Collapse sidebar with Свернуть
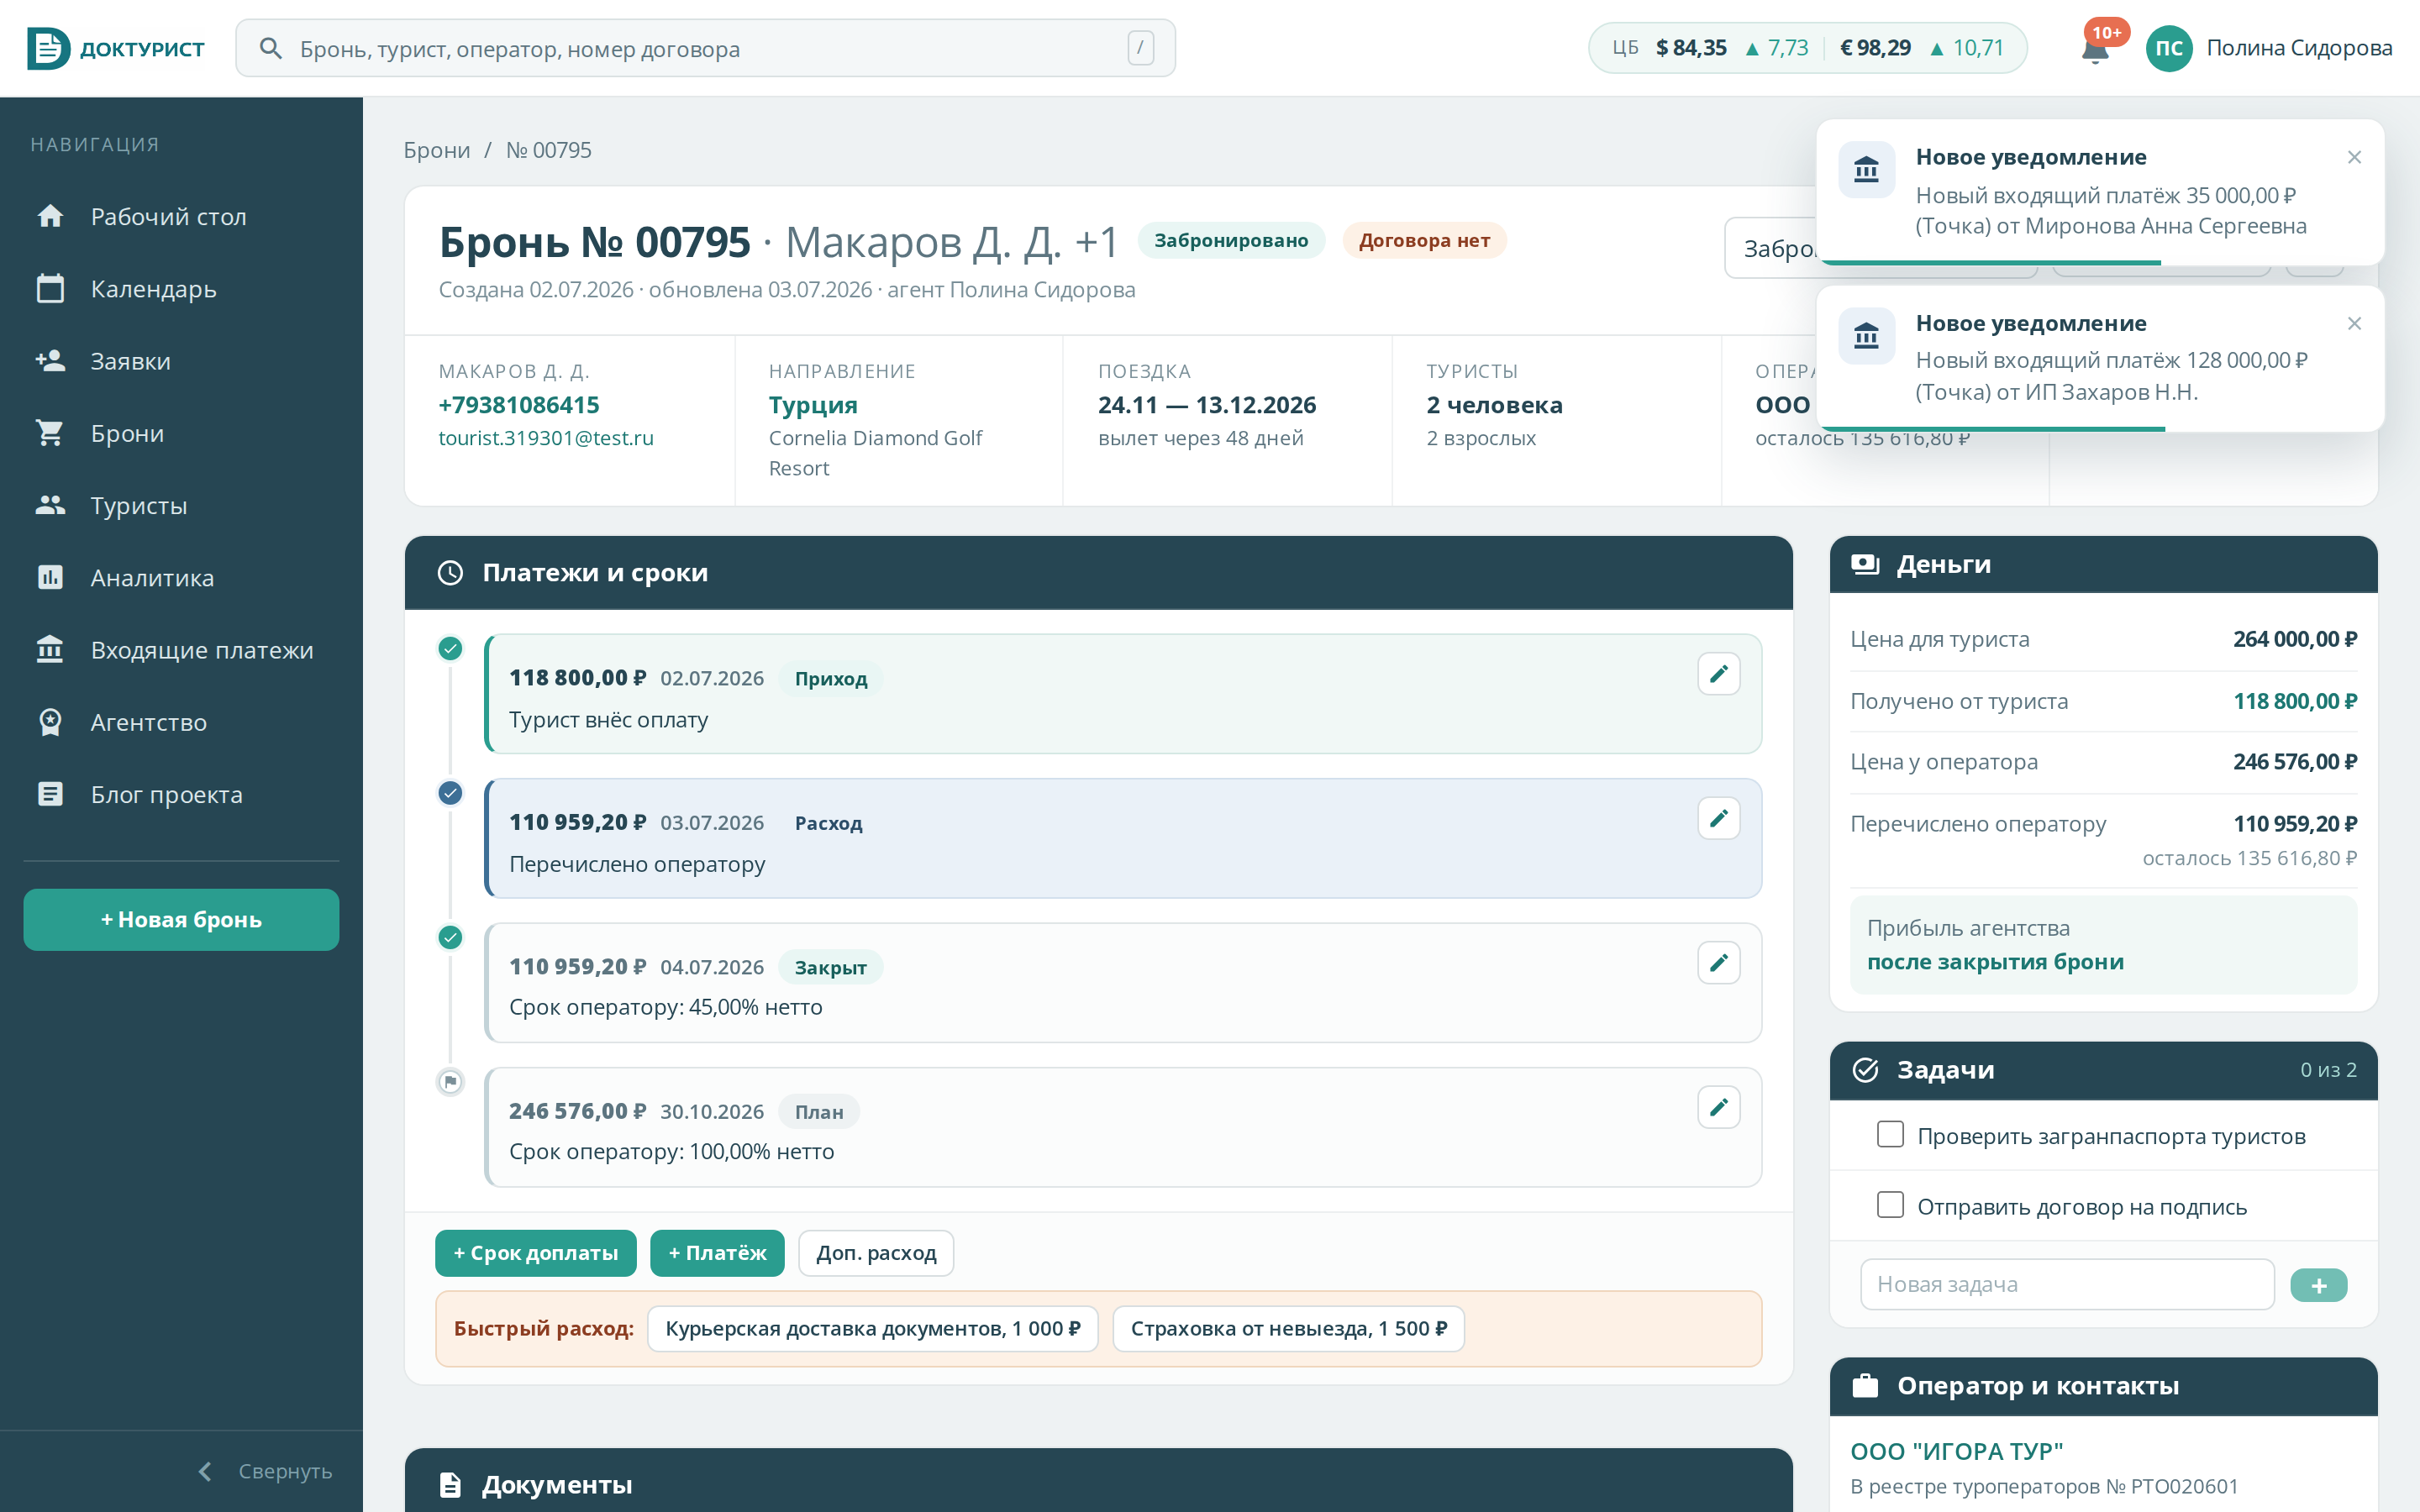 click(265, 1471)
